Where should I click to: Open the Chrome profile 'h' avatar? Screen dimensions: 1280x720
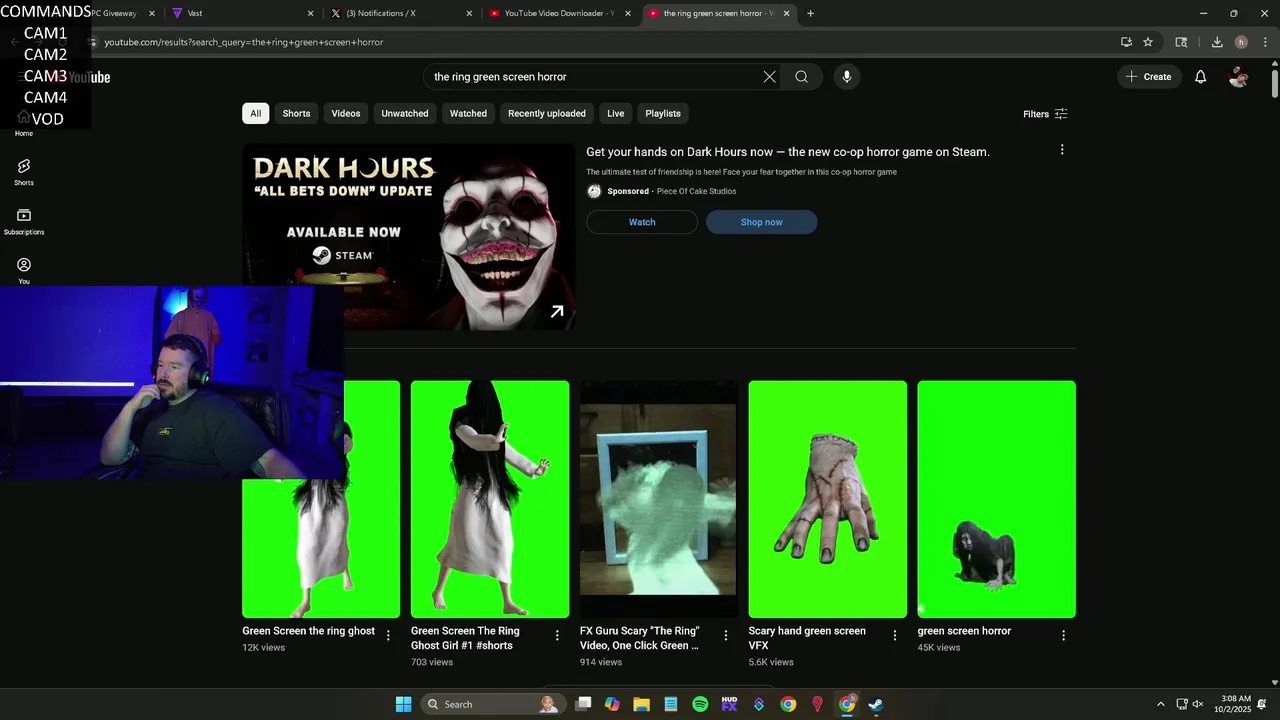pyautogui.click(x=1241, y=42)
